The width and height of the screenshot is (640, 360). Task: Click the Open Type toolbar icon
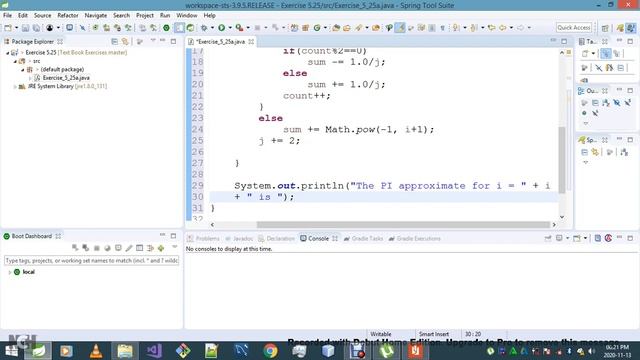click(x=336, y=28)
